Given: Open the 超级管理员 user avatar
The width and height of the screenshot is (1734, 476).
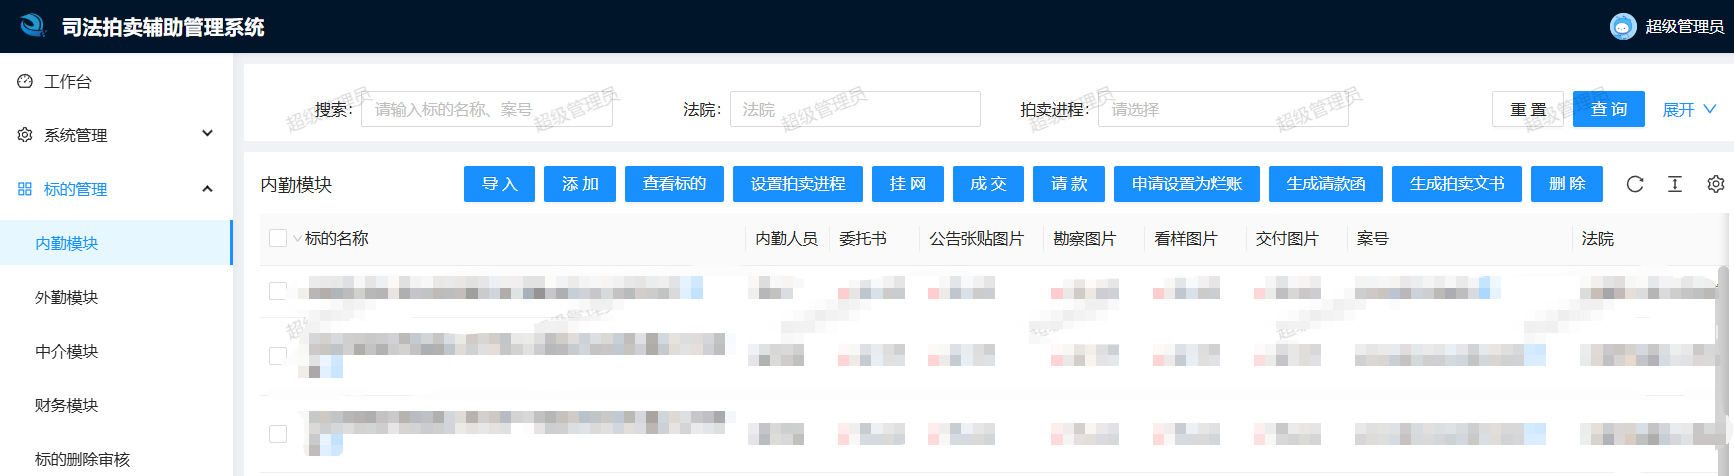Looking at the screenshot, I should point(1623,27).
